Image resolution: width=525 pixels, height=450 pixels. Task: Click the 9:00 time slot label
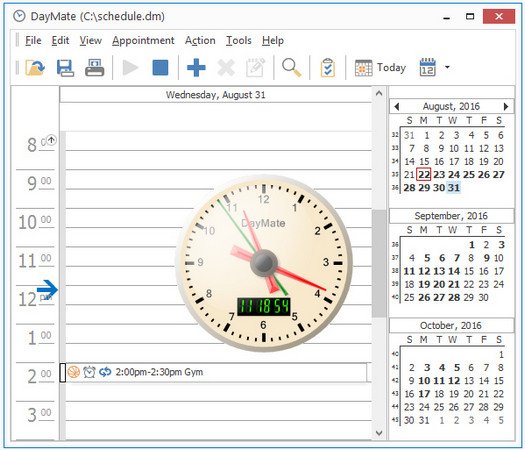point(39,183)
